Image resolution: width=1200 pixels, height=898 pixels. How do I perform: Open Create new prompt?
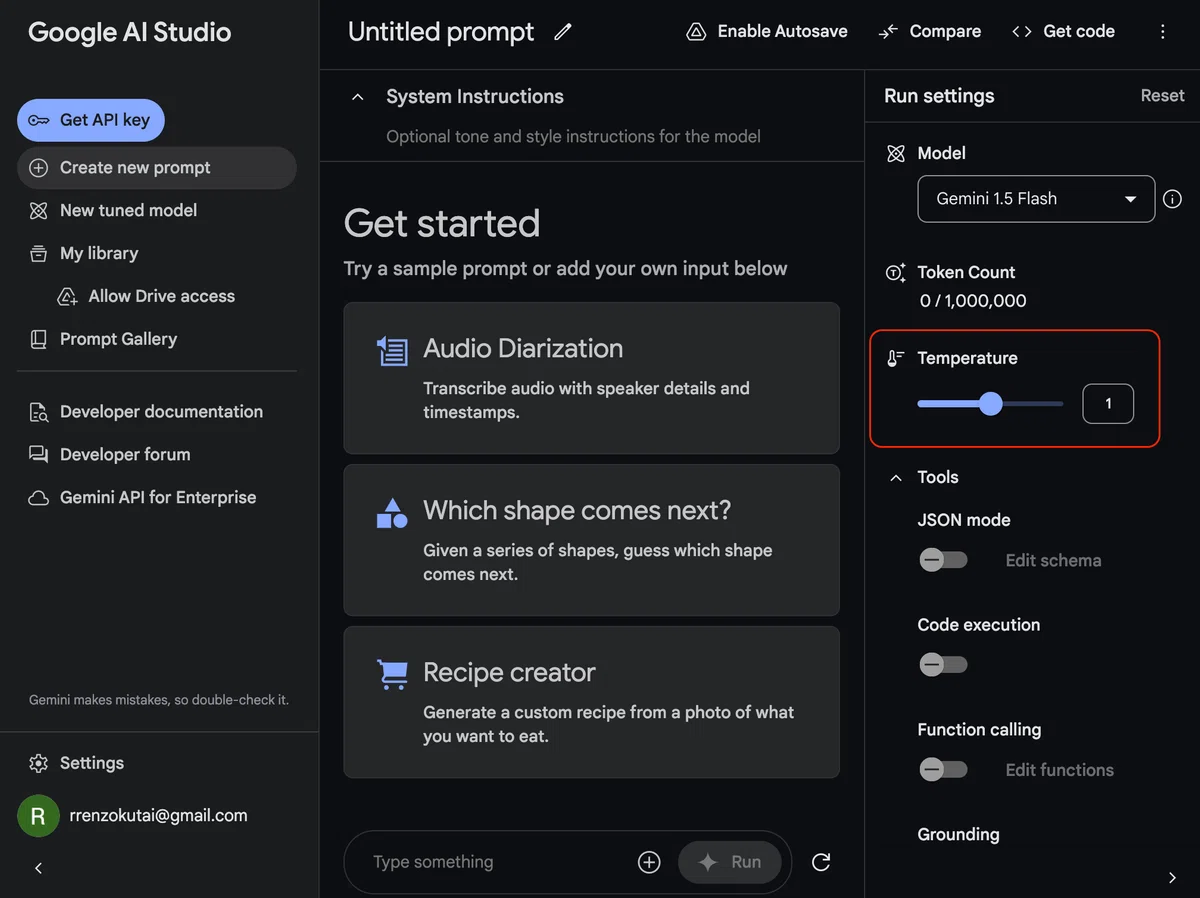[x=157, y=168]
